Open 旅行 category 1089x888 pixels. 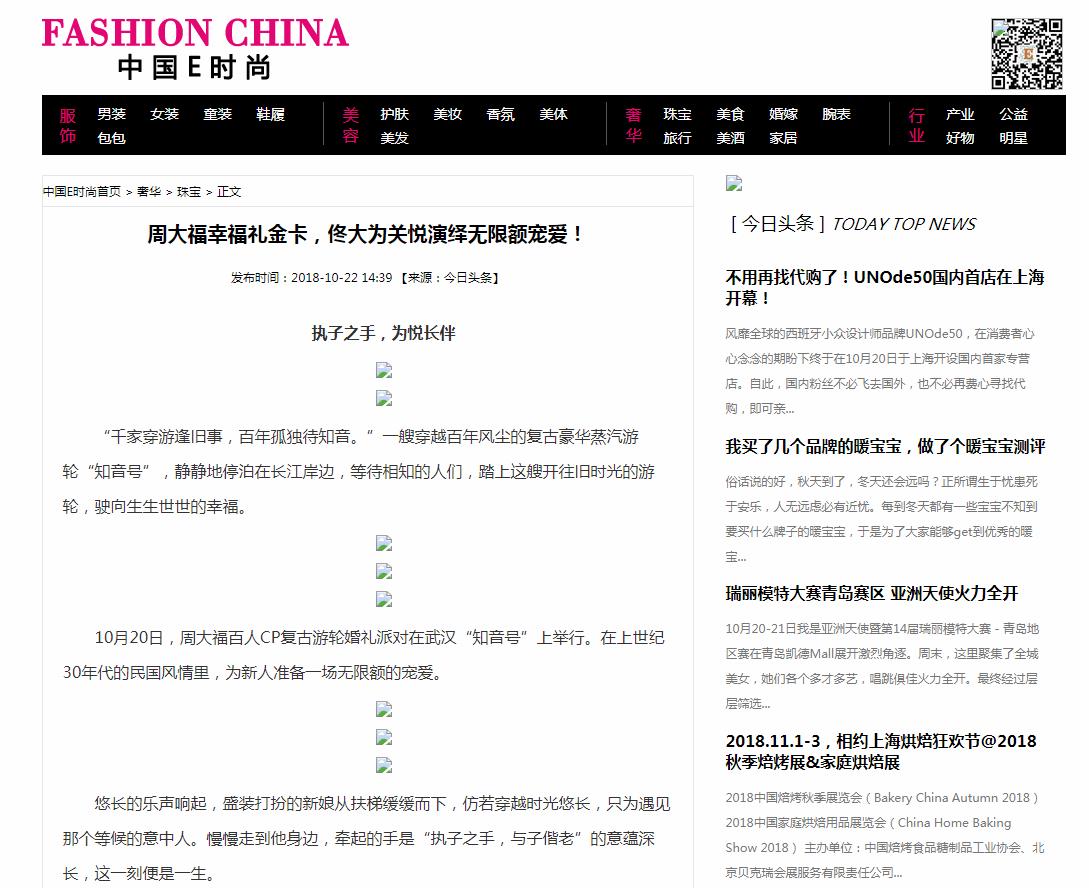[x=677, y=137]
